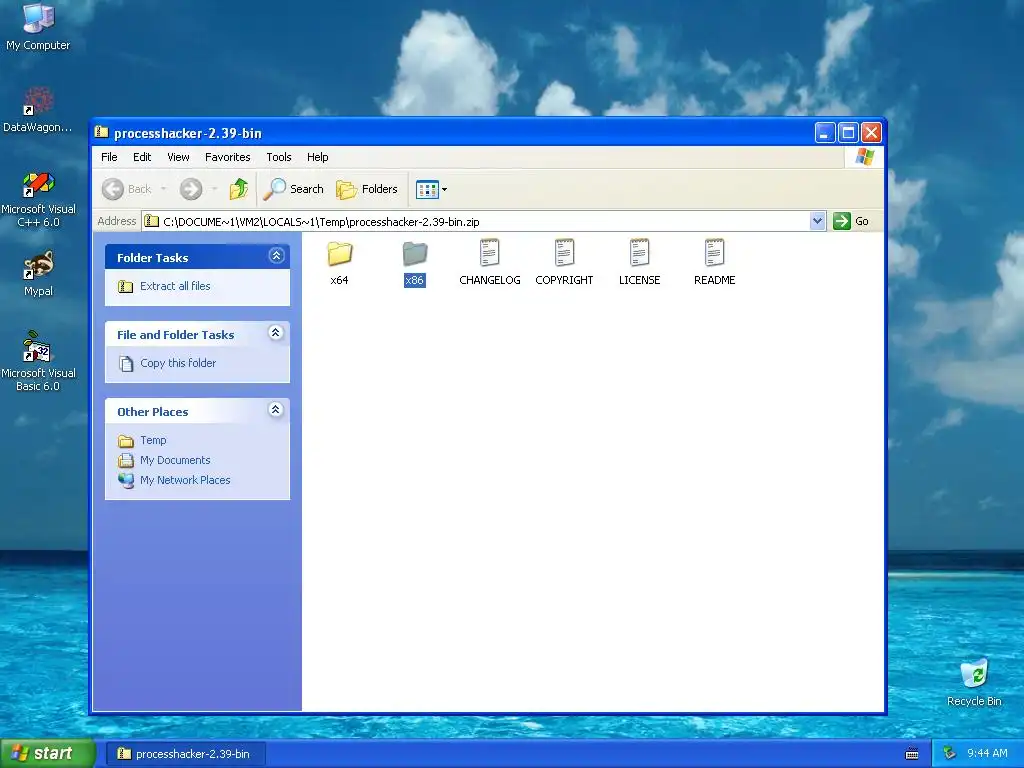Viewport: 1024px width, 768px height.
Task: Open the CHANGELOG text file icon
Action: click(489, 253)
